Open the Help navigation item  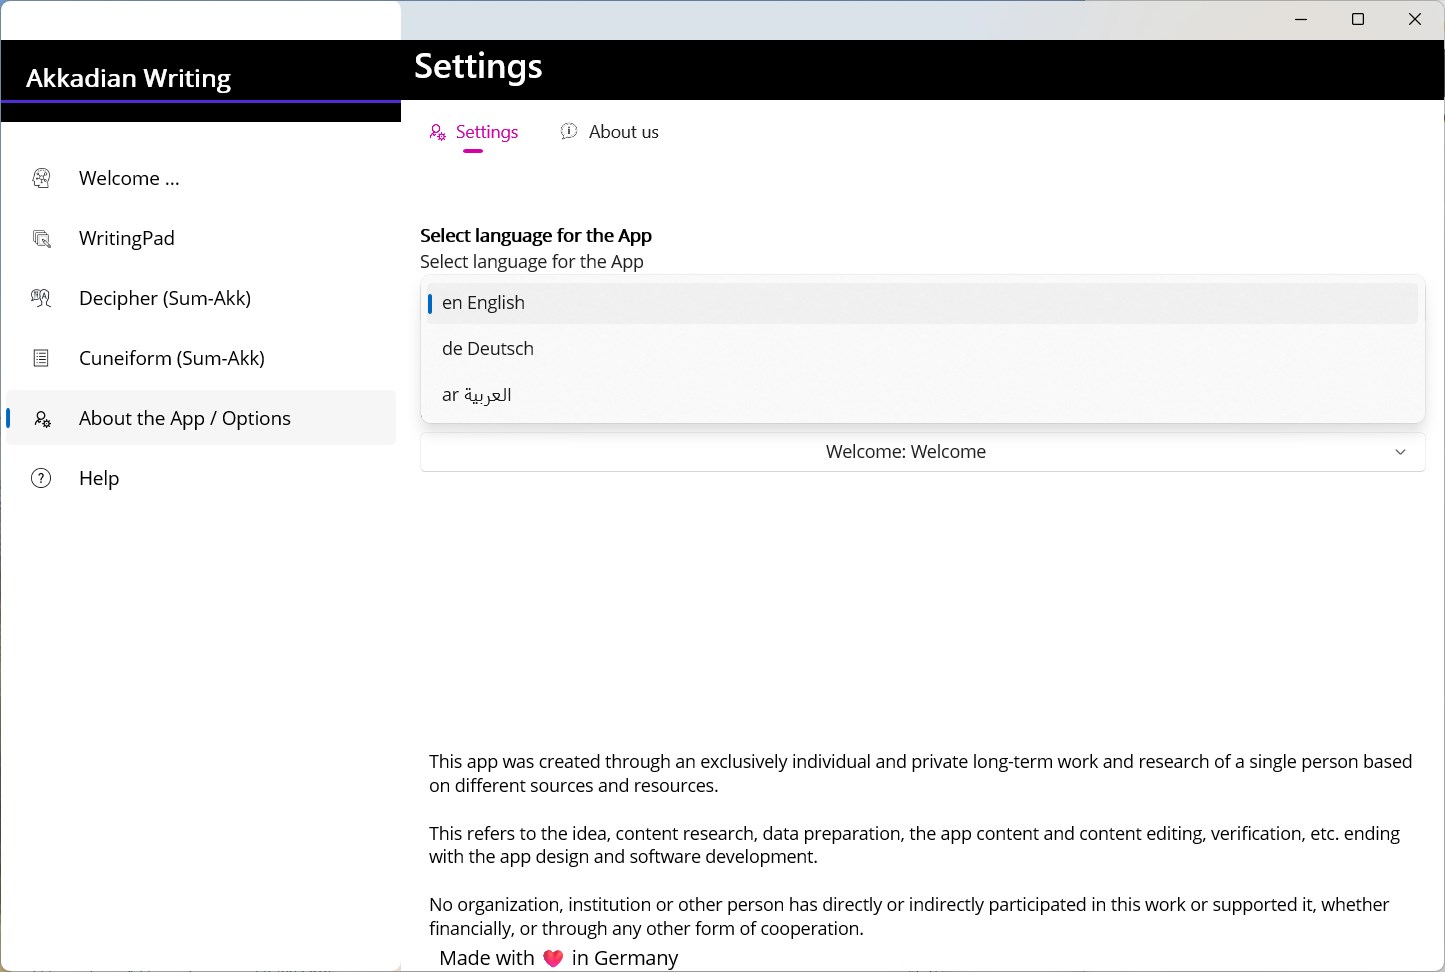(x=99, y=478)
